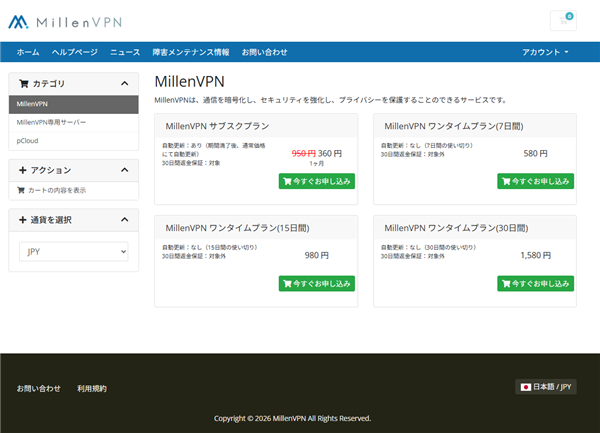Image resolution: width=600 pixels, height=433 pixels.
Task: Click the ワンタイムプラン(7日間) title
Action: pyautogui.click(x=454, y=126)
